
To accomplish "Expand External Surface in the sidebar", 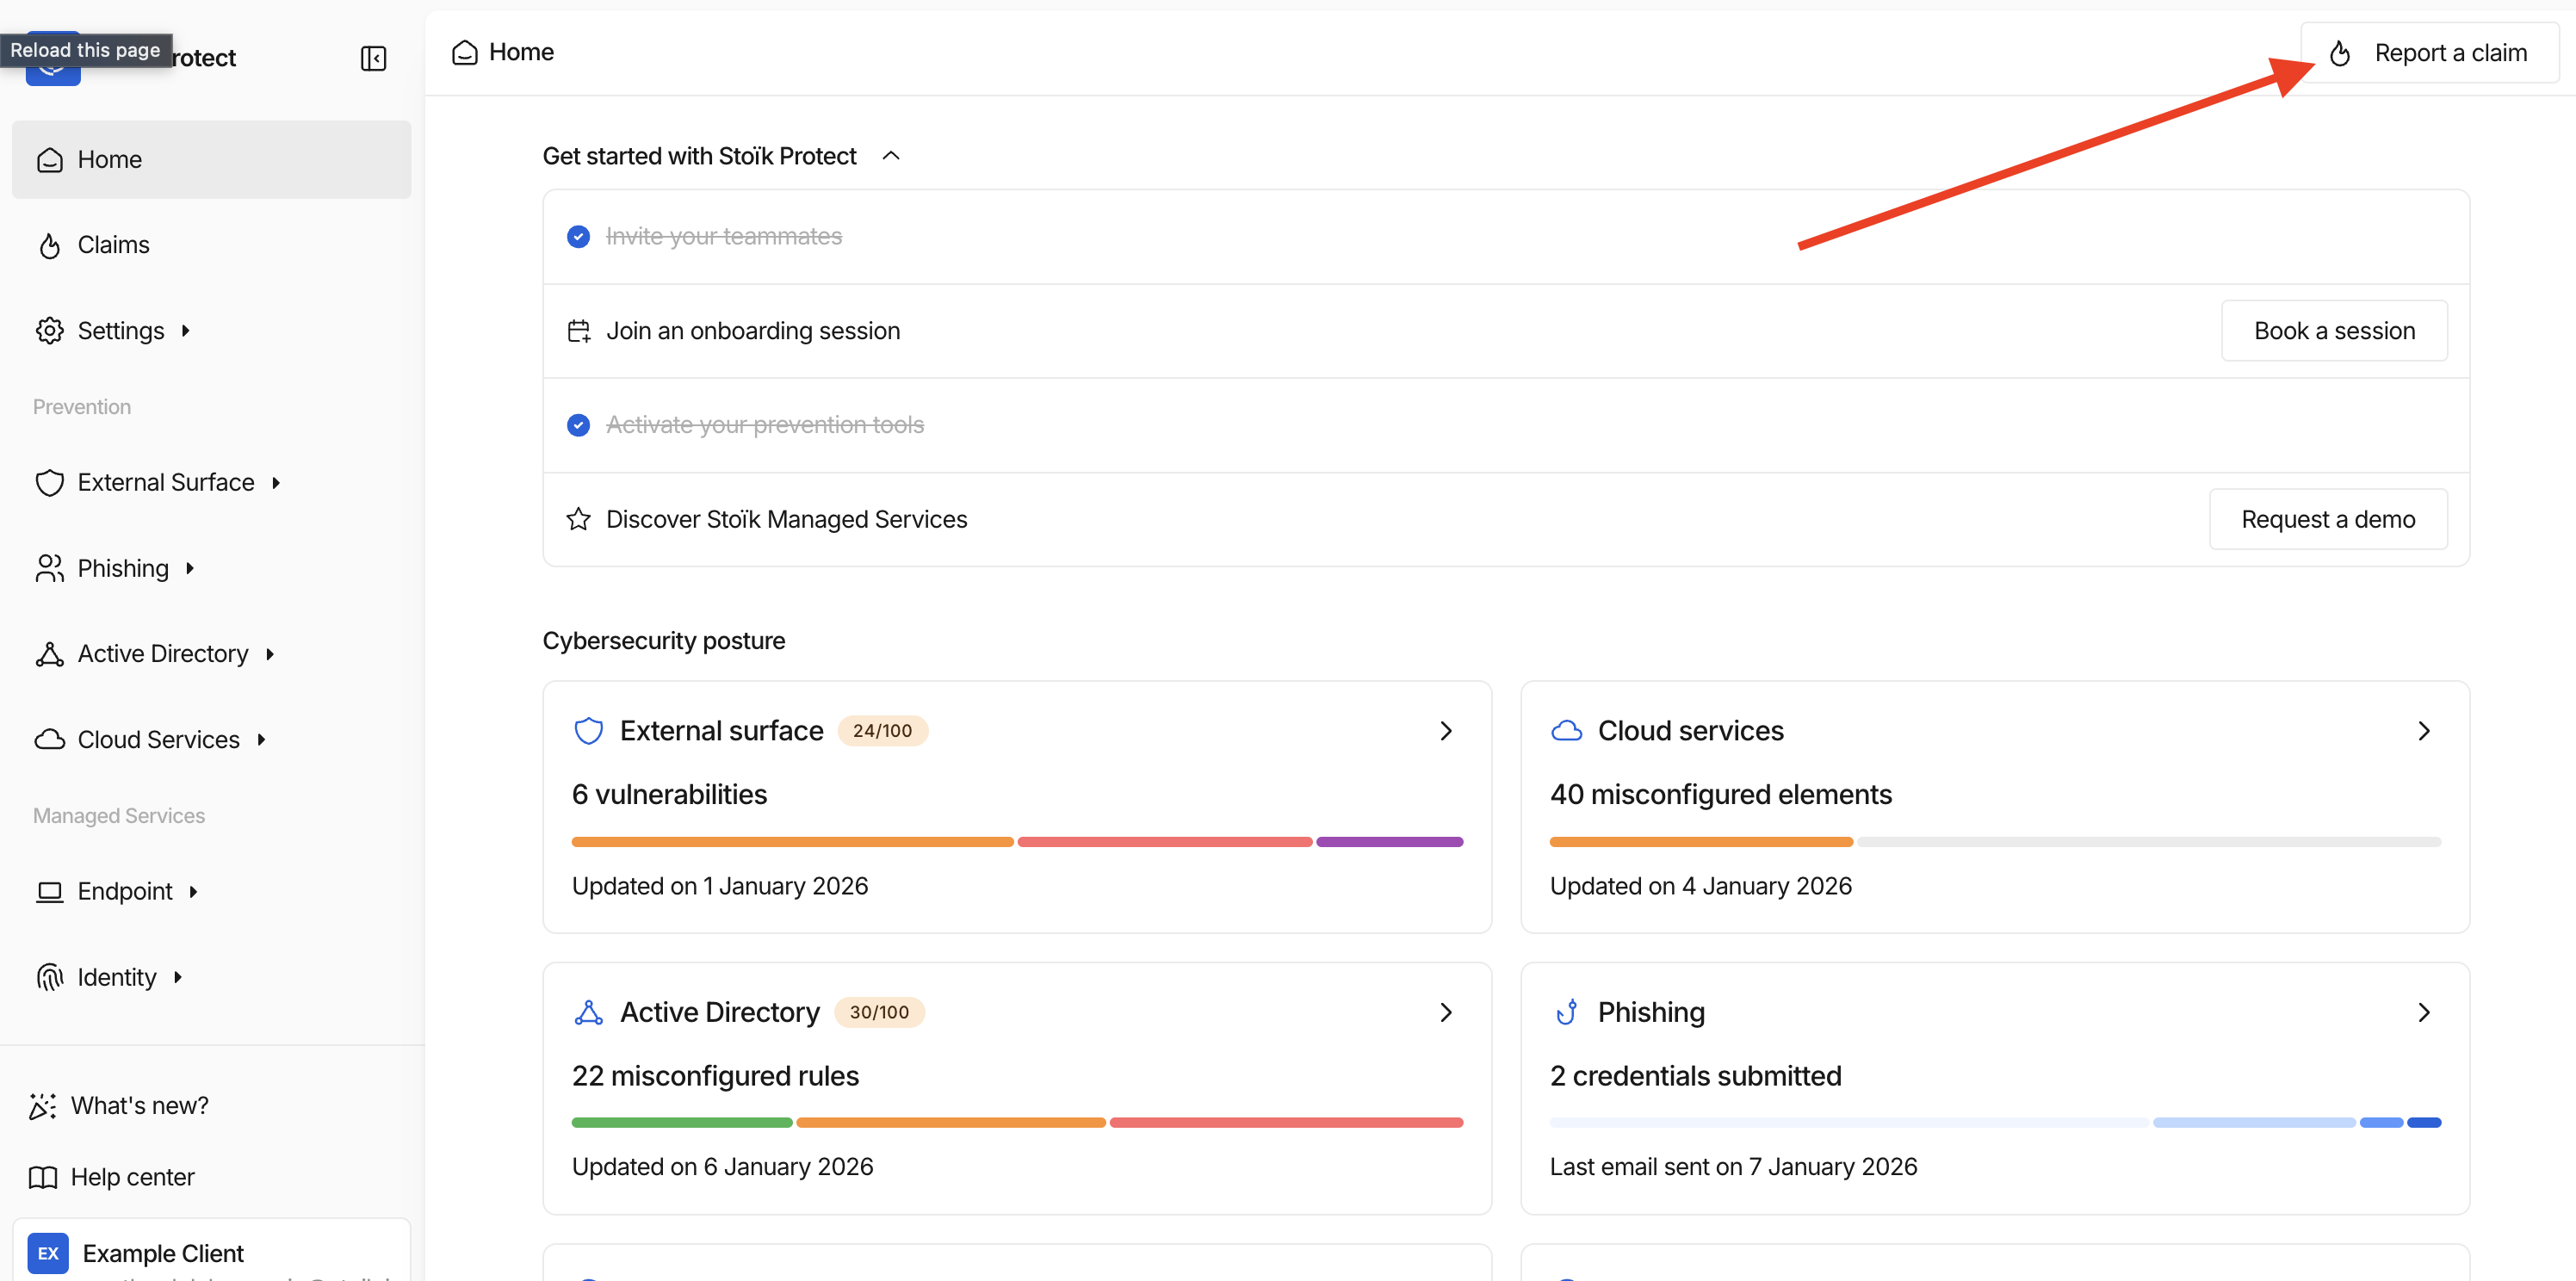I will coord(276,483).
